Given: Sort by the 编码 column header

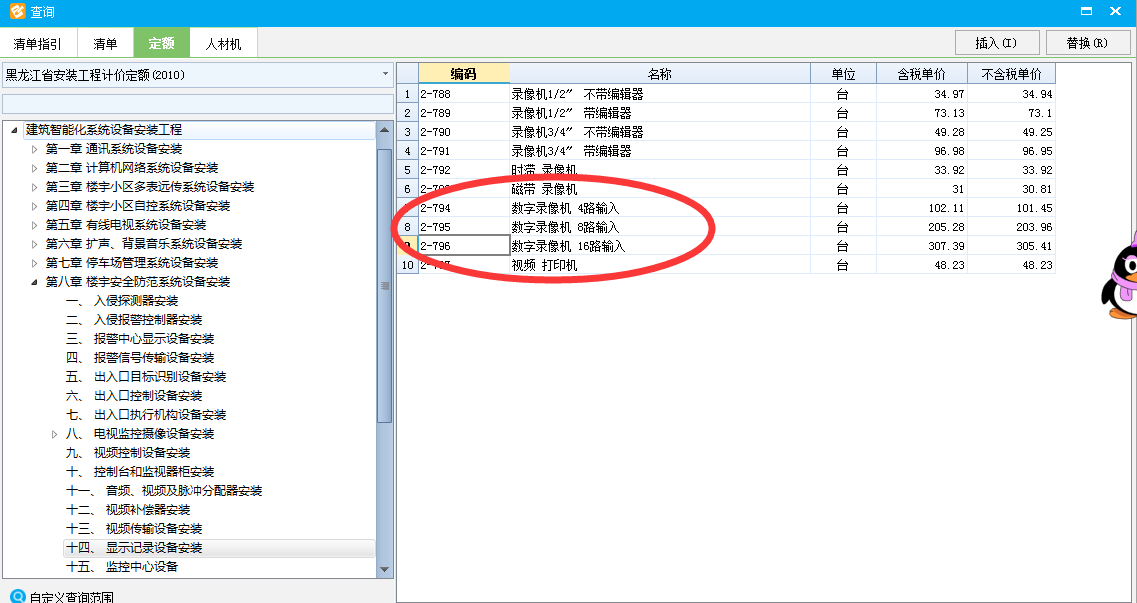Looking at the screenshot, I should tap(464, 73).
